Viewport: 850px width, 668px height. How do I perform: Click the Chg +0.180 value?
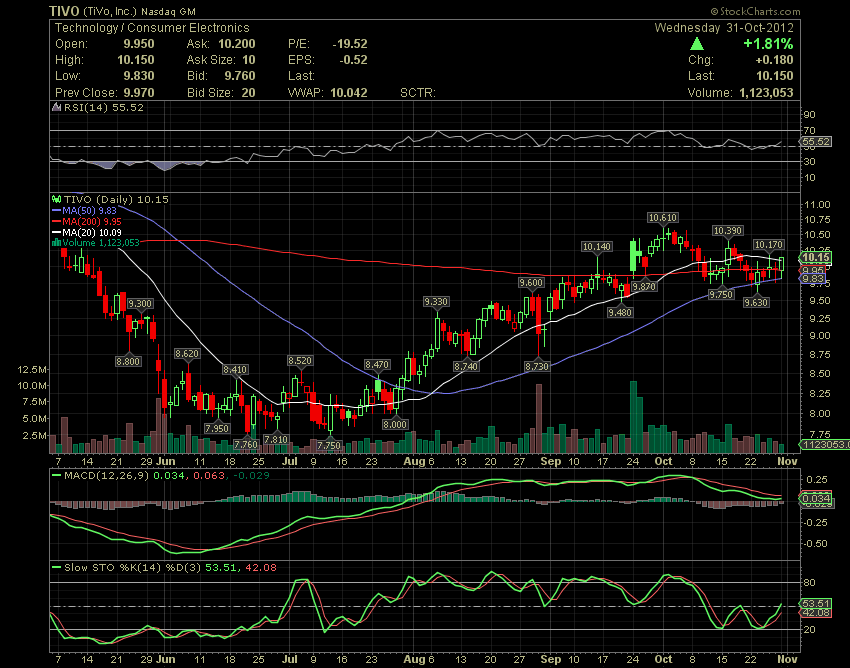[x=774, y=60]
